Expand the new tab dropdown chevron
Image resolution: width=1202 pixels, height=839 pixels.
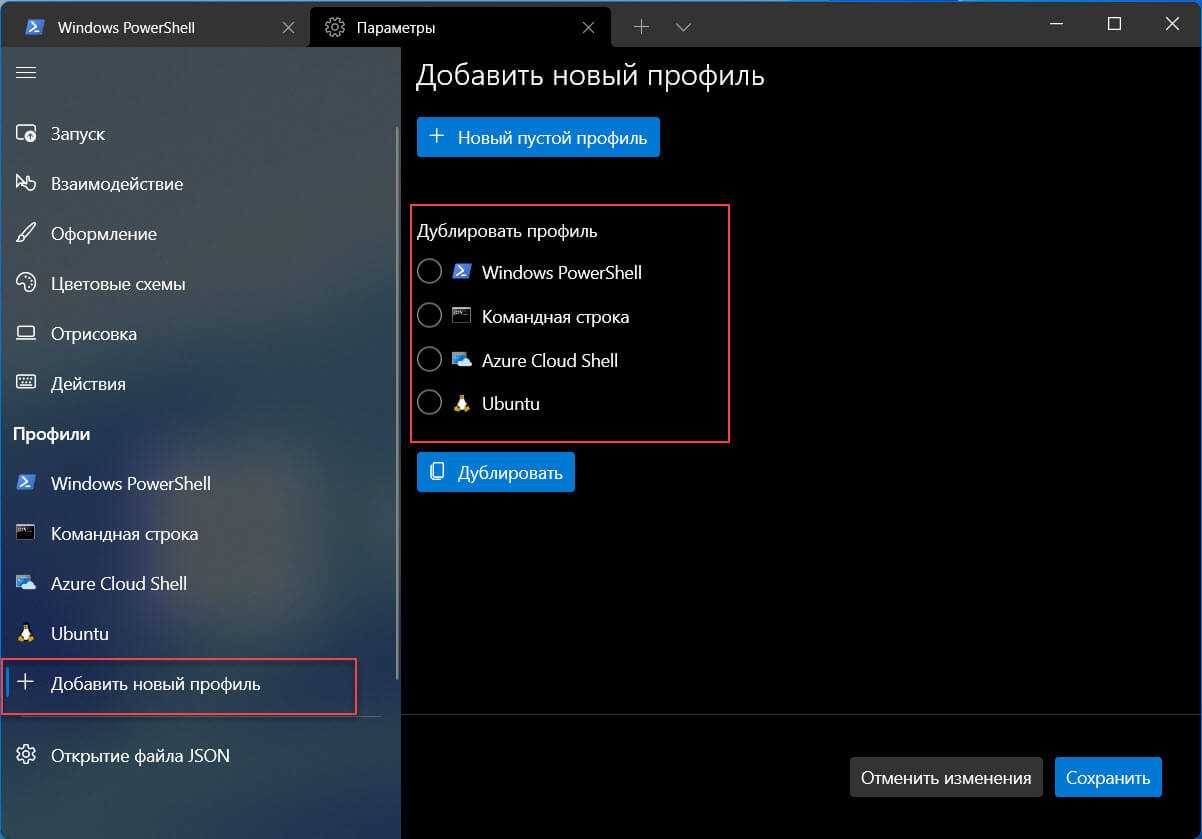click(x=684, y=27)
